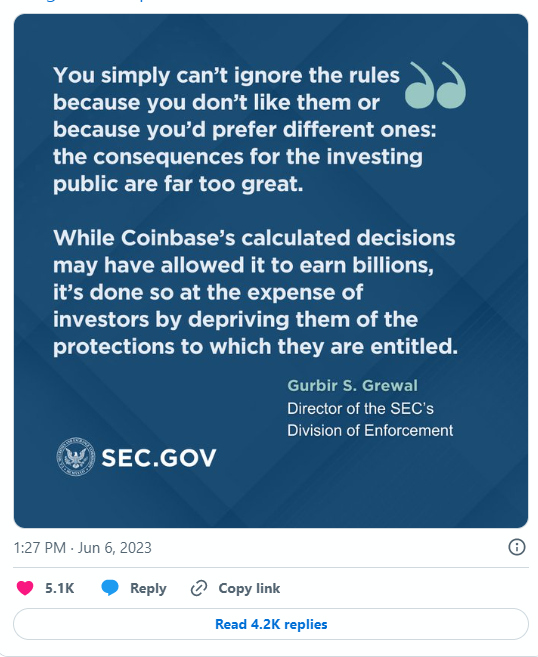Screen dimensions: 538x657
Task: Click the Division of Enforcement title line
Action: (x=370, y=430)
